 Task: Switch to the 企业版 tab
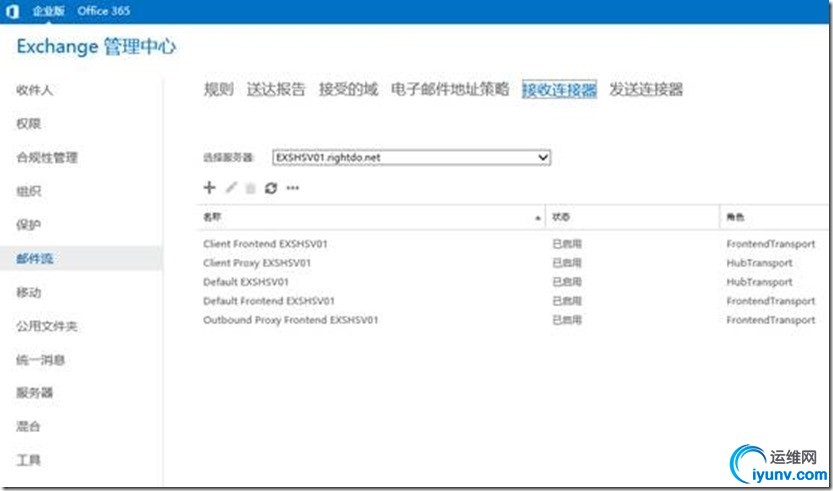point(48,11)
